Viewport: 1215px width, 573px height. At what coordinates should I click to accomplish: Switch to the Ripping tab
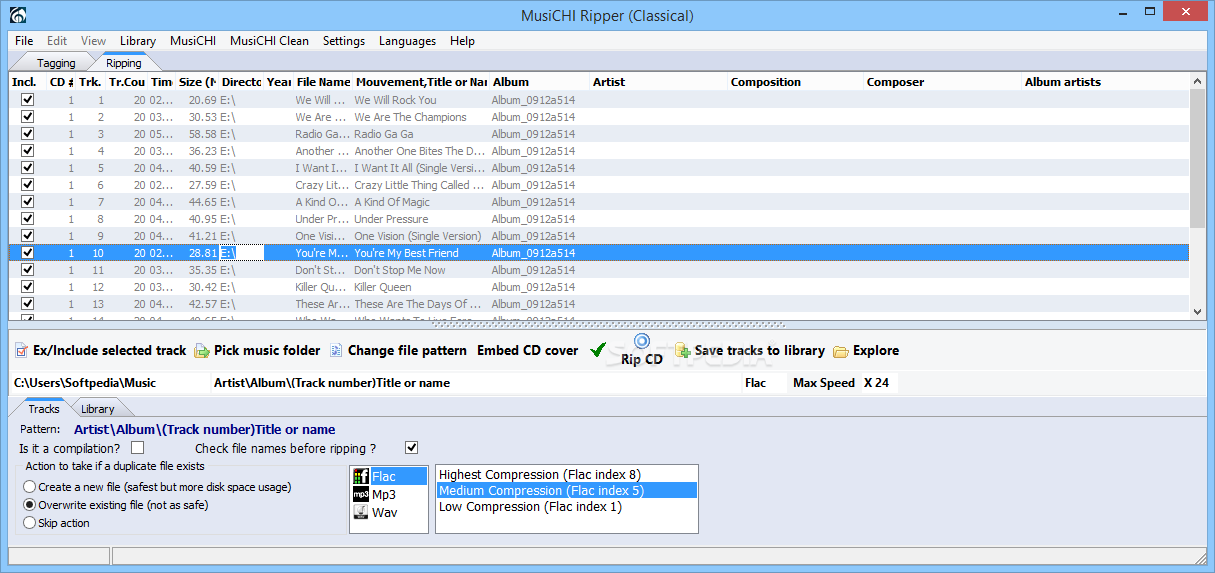pyautogui.click(x=124, y=63)
